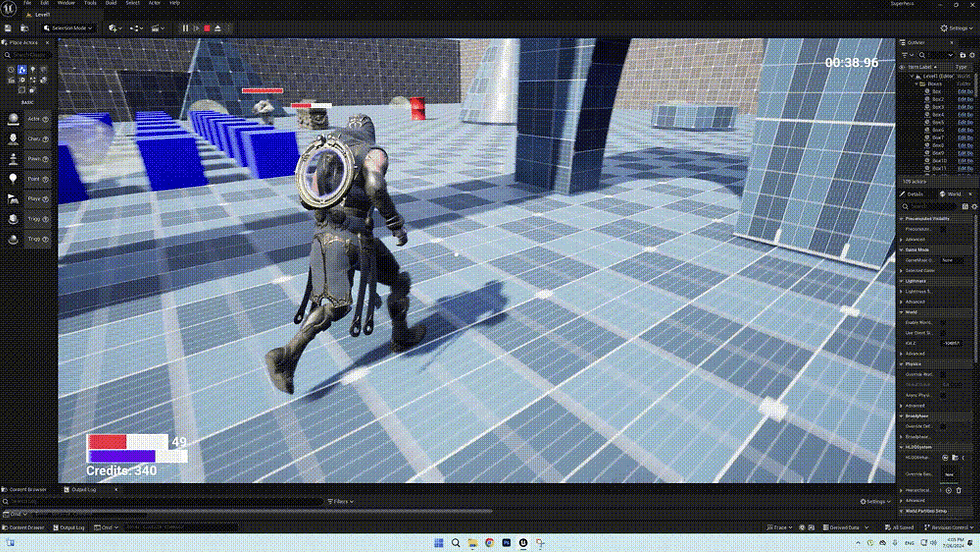The width and height of the screenshot is (980, 552).
Task: Toggle the Use Client Side Level Streaming checkbox
Action: (x=943, y=333)
